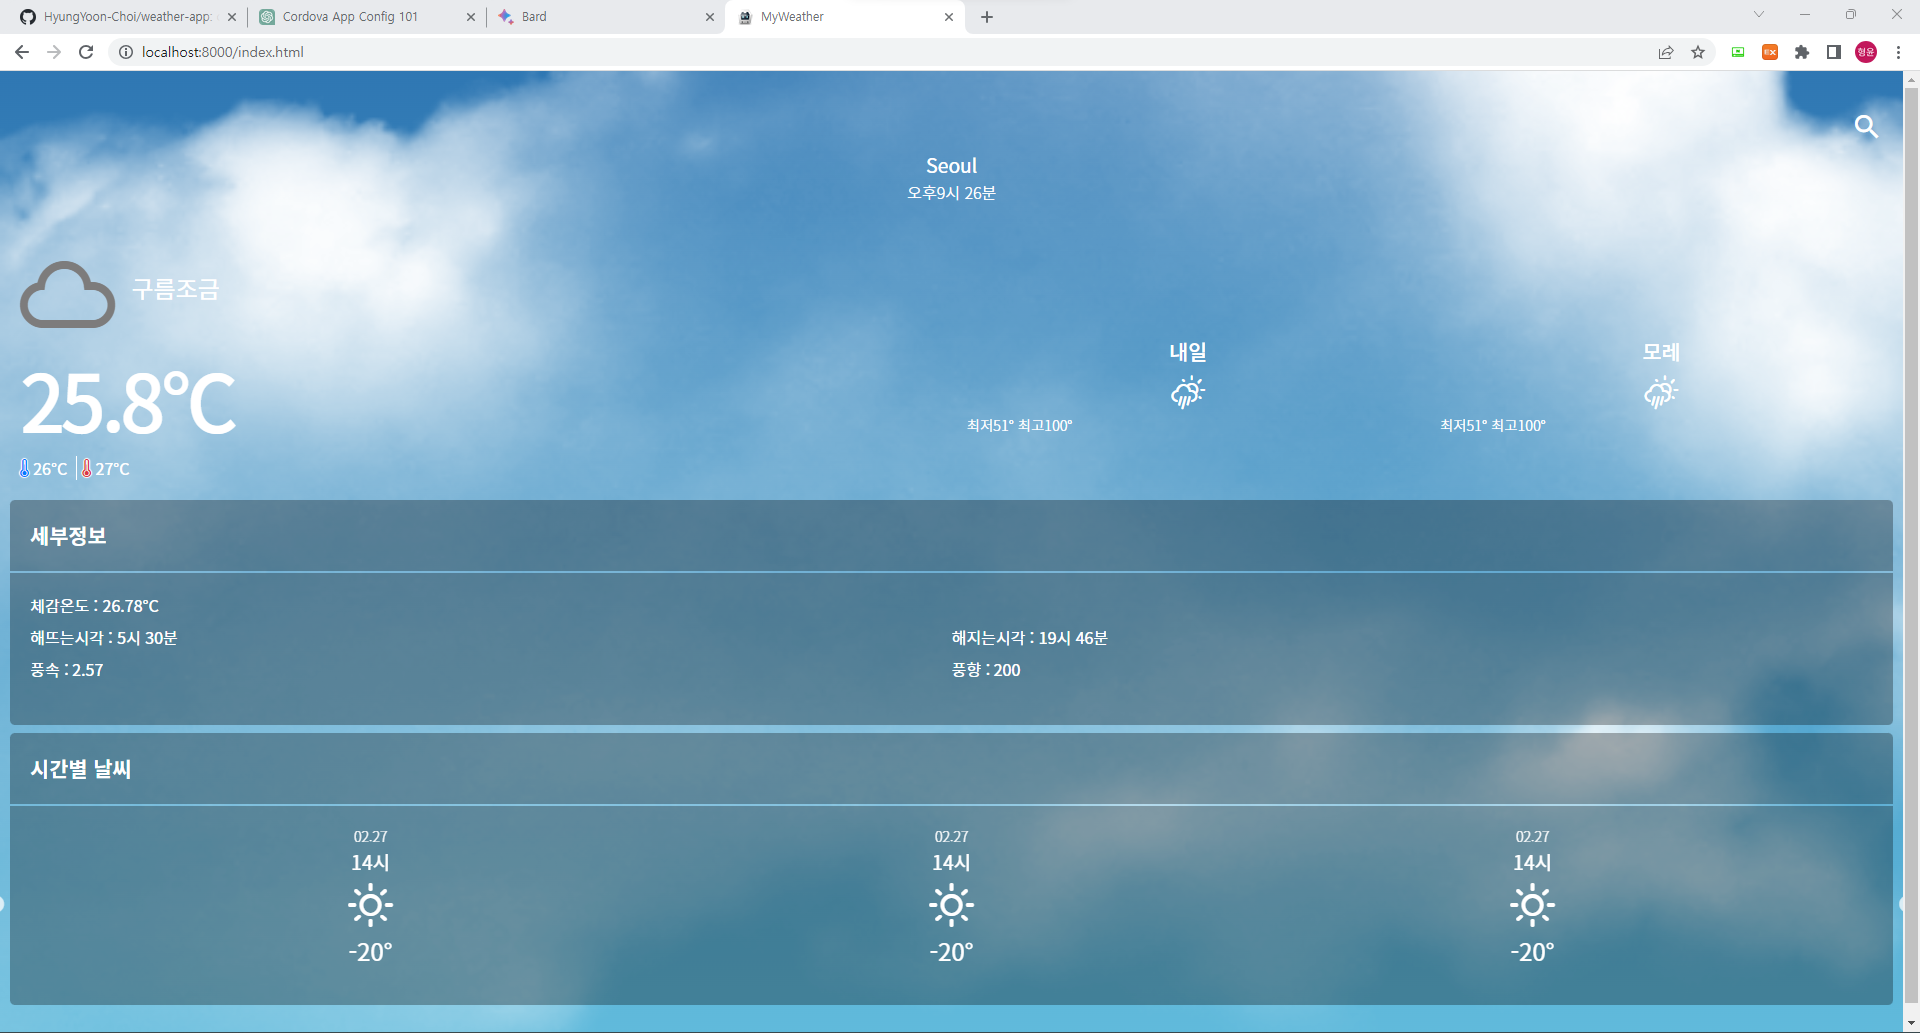Screen dimensions: 1920x1033
Task: Click the cloud icon next to 구름조금
Action: tap(66, 293)
